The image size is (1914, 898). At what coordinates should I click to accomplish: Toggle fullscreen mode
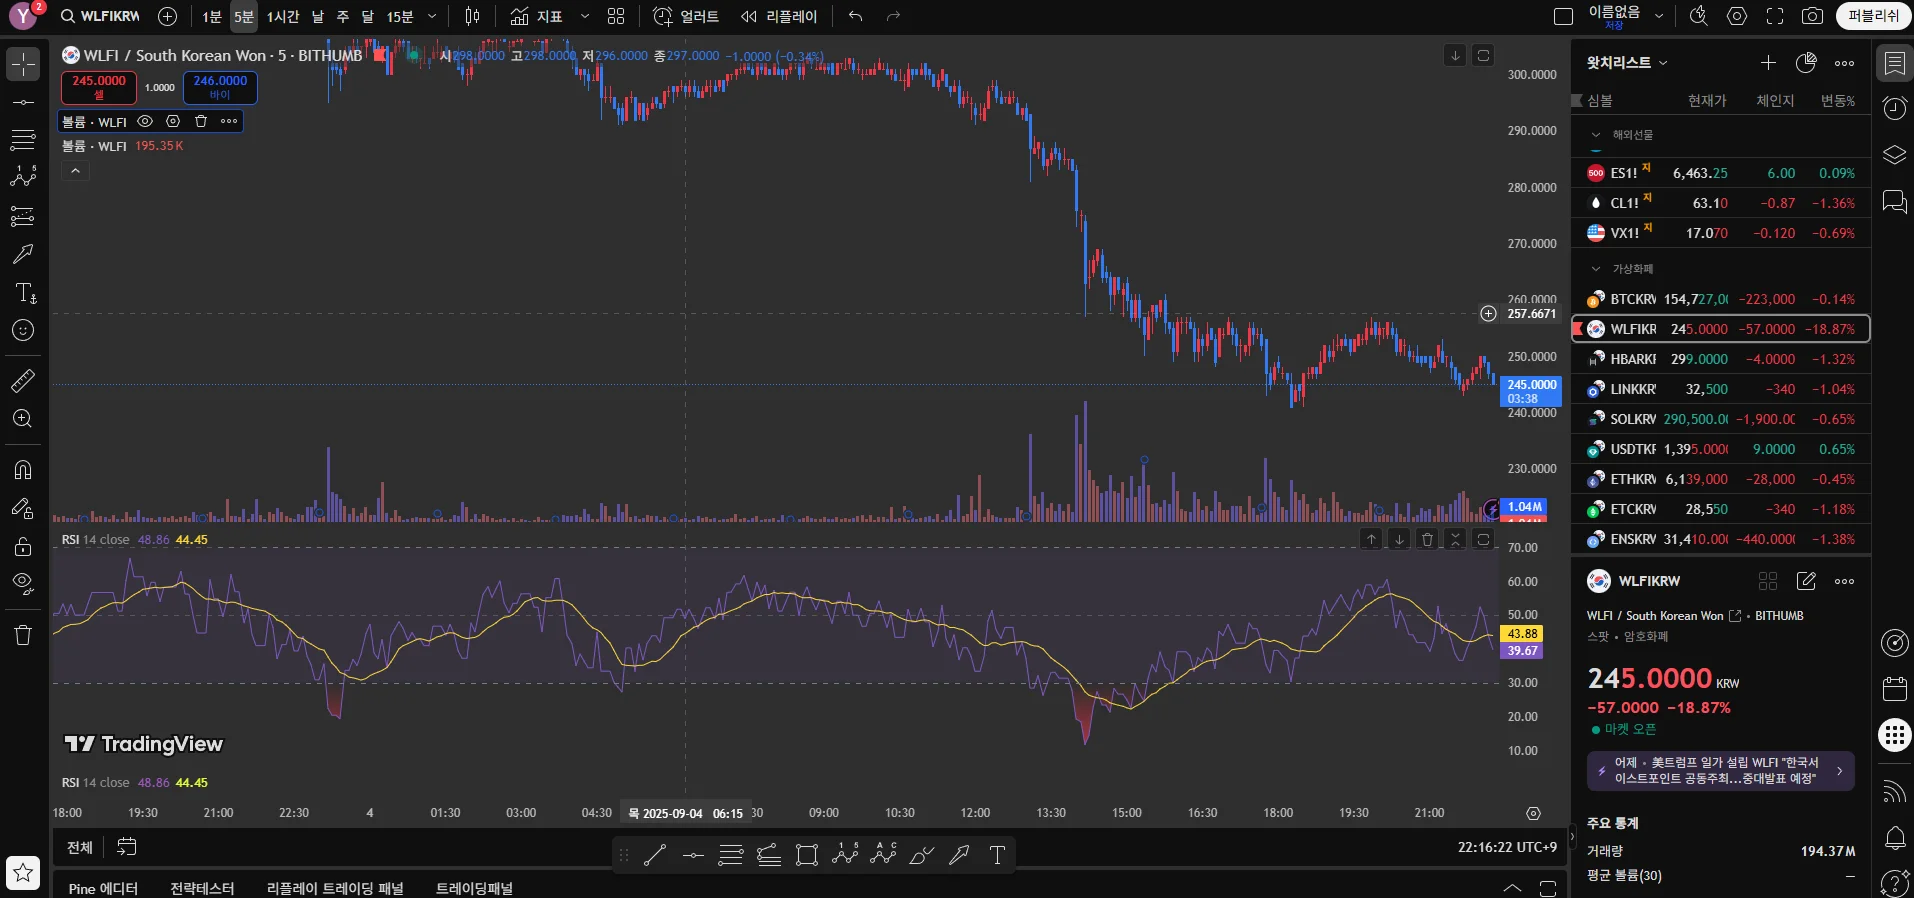pos(1775,16)
